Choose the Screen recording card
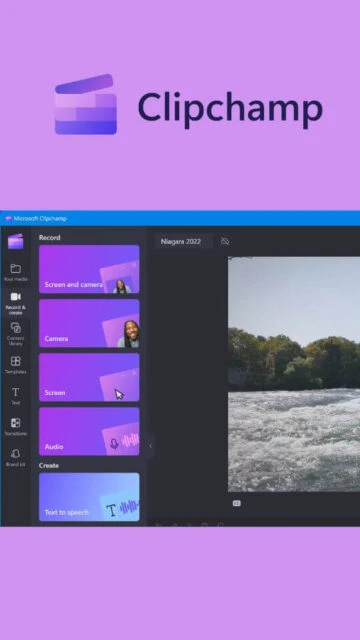The width and height of the screenshot is (360, 640). click(x=89, y=377)
